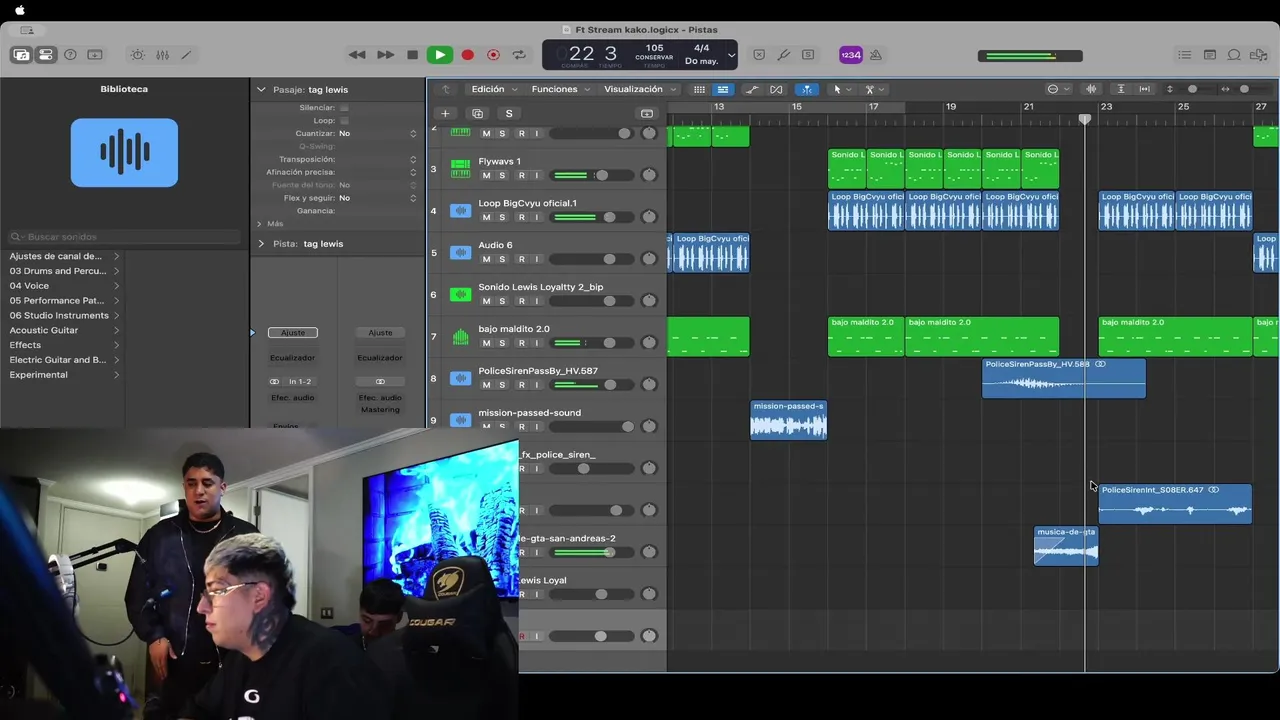Open the Media Browser icon
1280x720 pixels.
[x=1258, y=55]
